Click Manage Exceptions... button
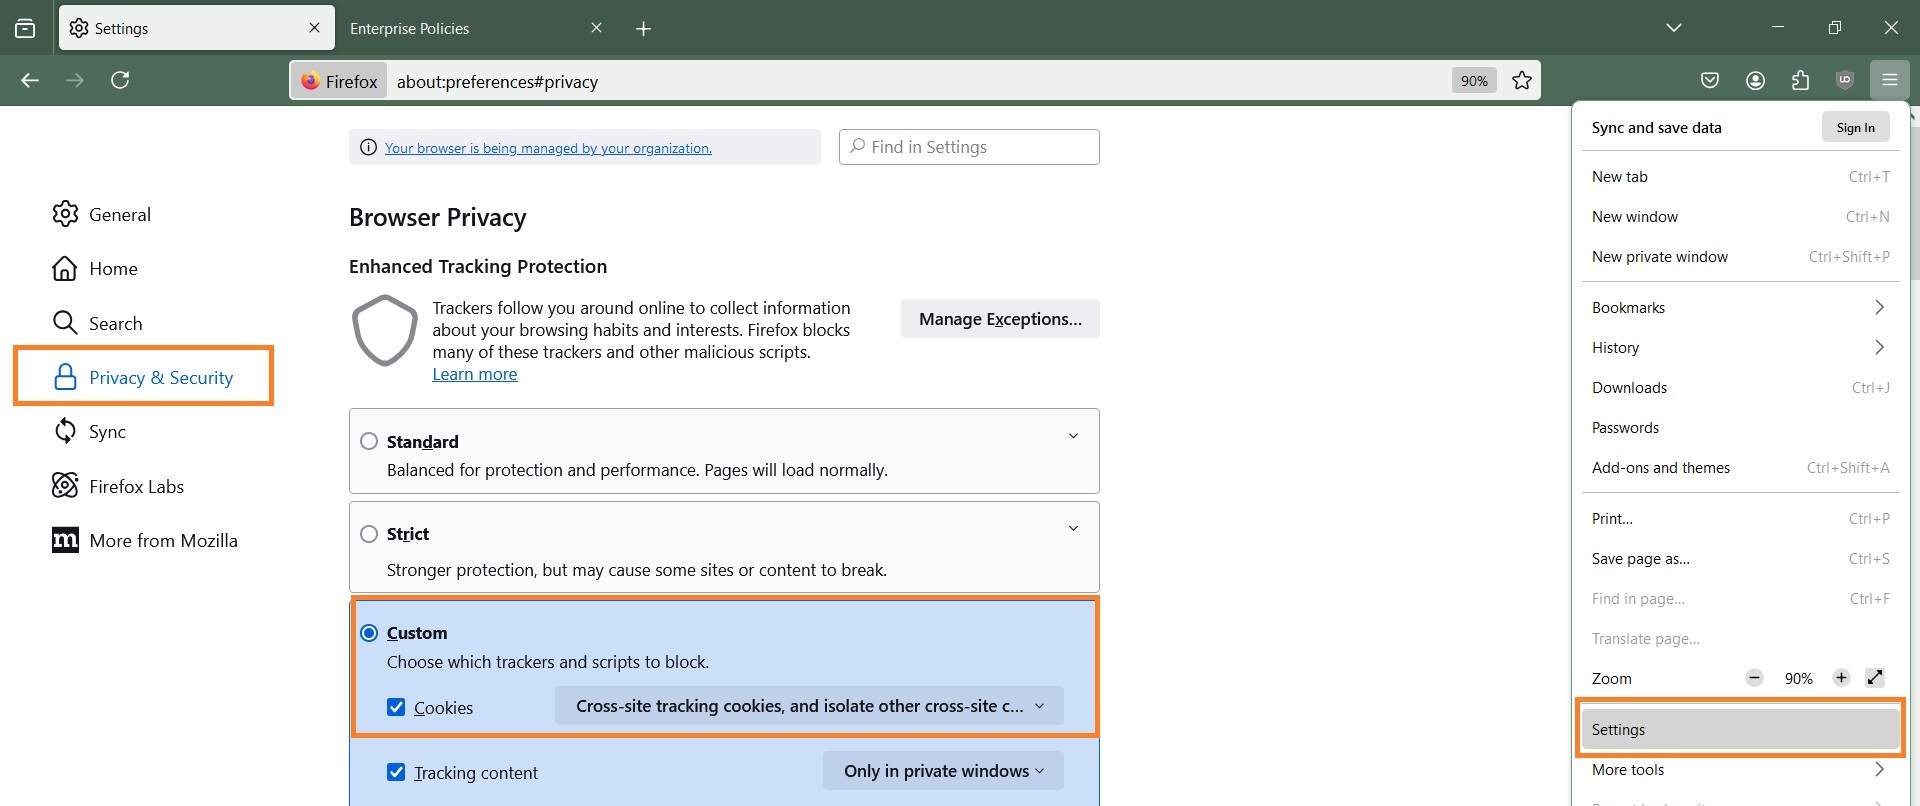This screenshot has height=806, width=1920. point(1000,318)
